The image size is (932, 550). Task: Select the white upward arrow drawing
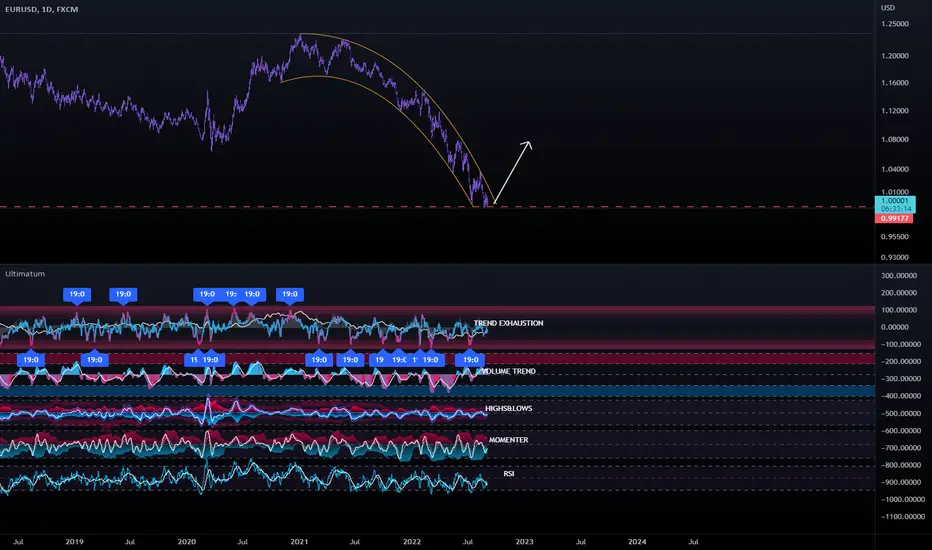(x=512, y=172)
